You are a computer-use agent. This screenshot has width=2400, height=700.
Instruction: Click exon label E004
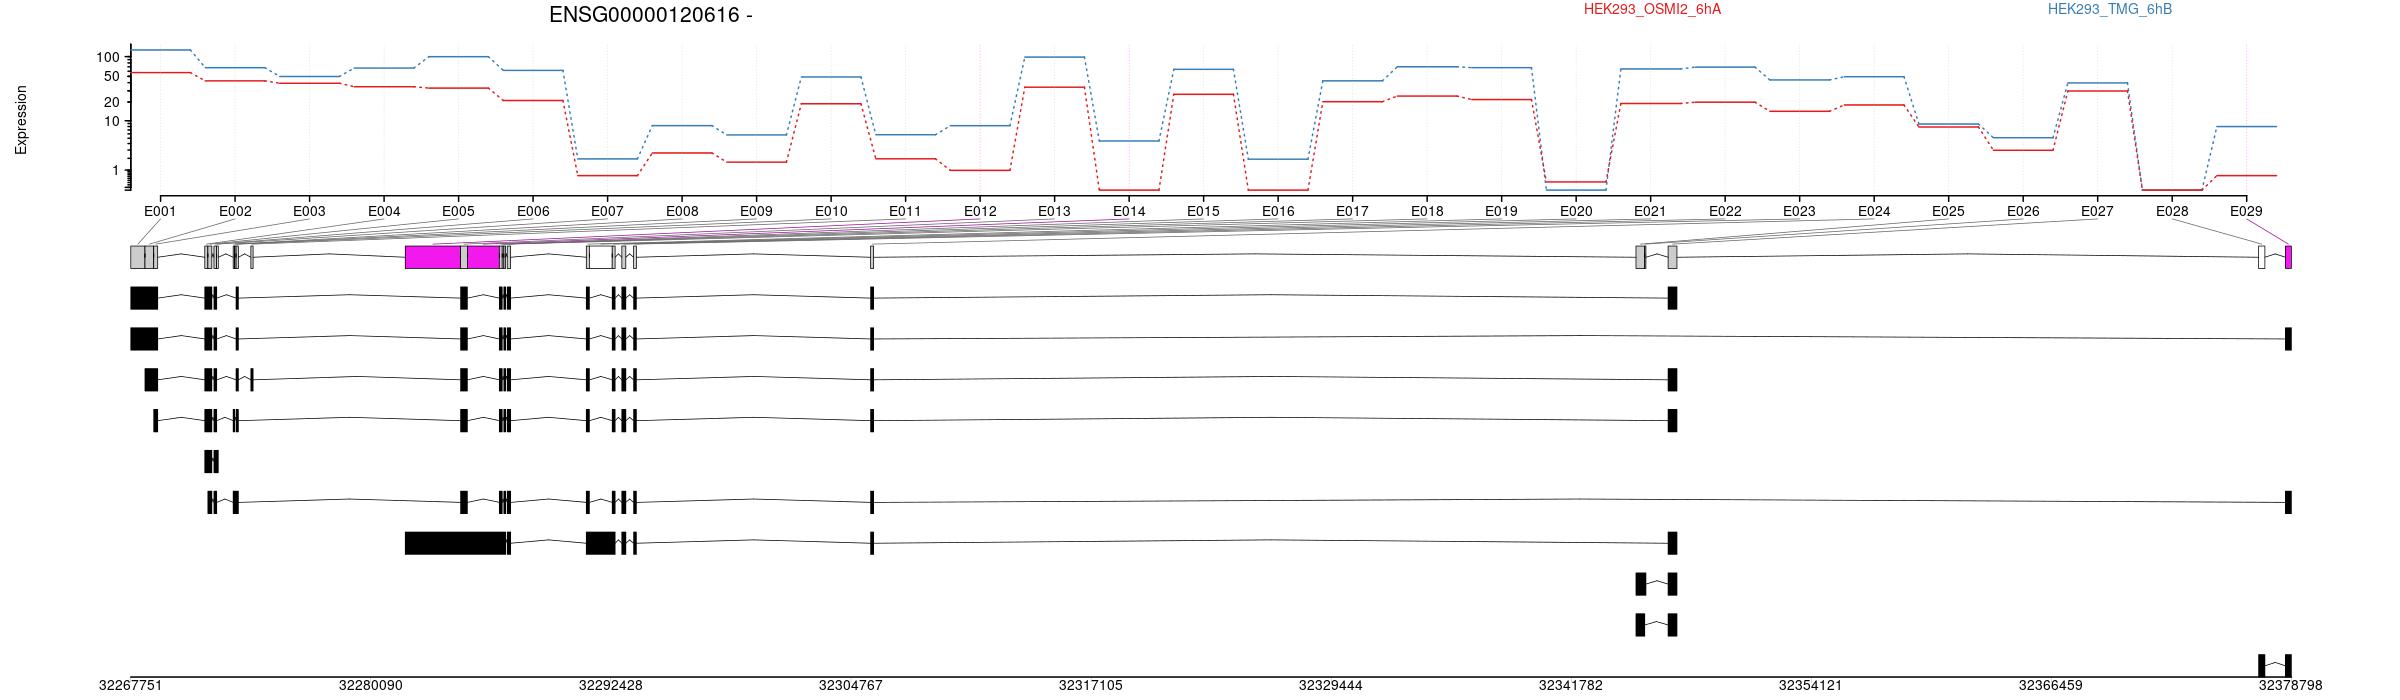click(x=384, y=211)
